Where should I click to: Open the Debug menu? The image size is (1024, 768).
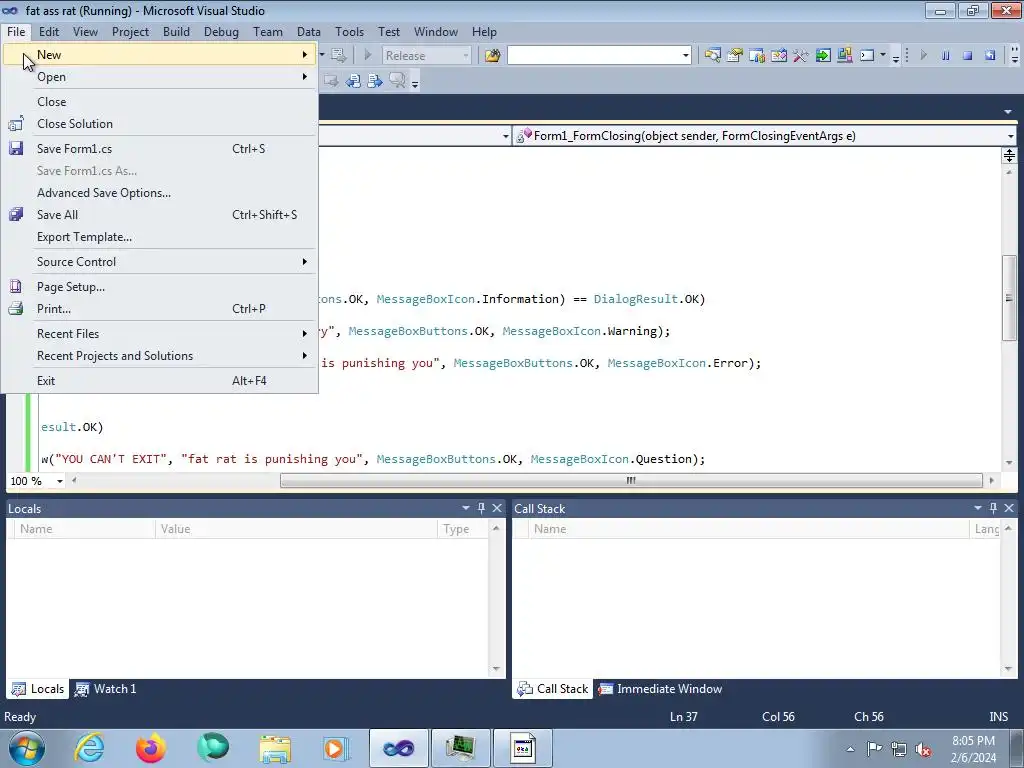point(221,32)
